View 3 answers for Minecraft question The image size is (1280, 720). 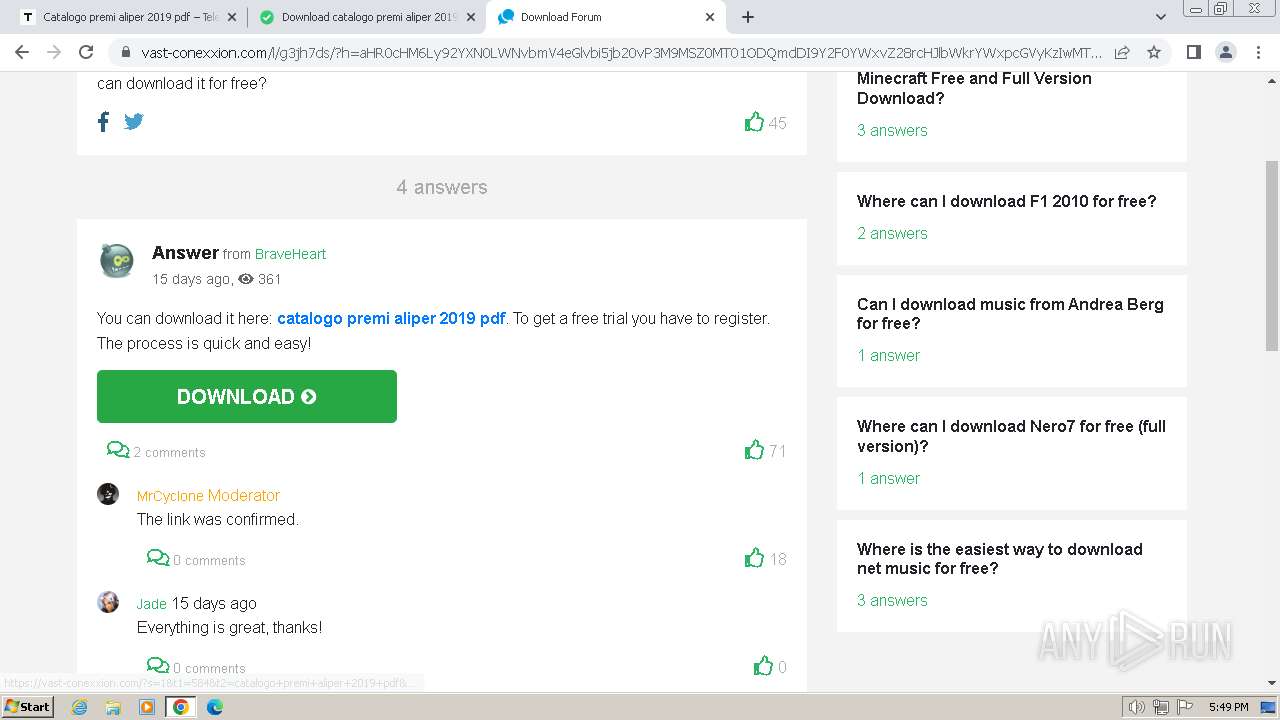coord(892,130)
